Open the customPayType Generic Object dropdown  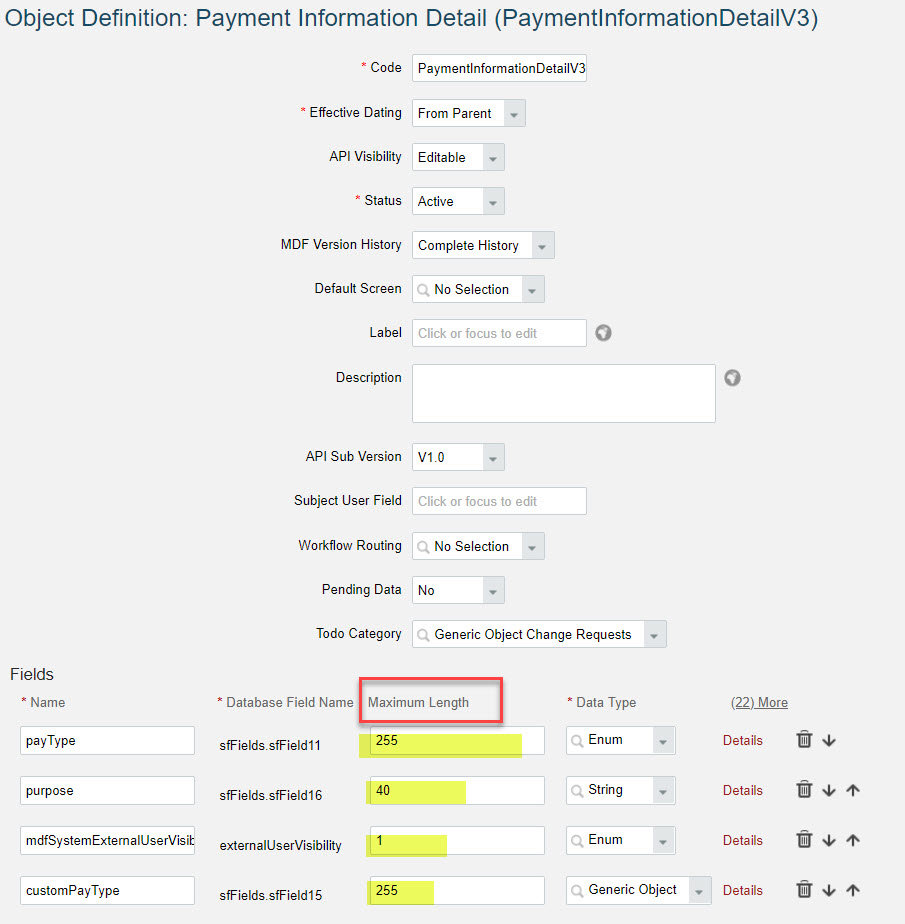click(699, 891)
